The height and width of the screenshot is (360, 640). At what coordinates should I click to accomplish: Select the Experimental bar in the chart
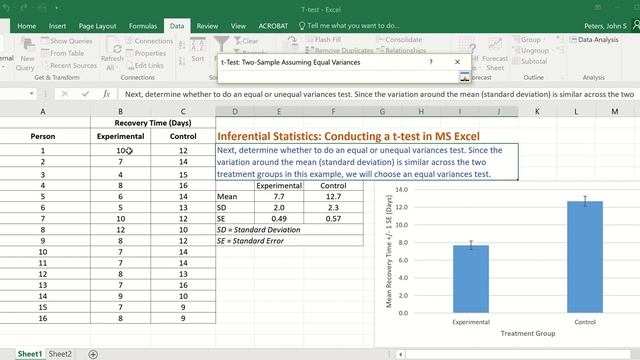pyautogui.click(x=471, y=279)
